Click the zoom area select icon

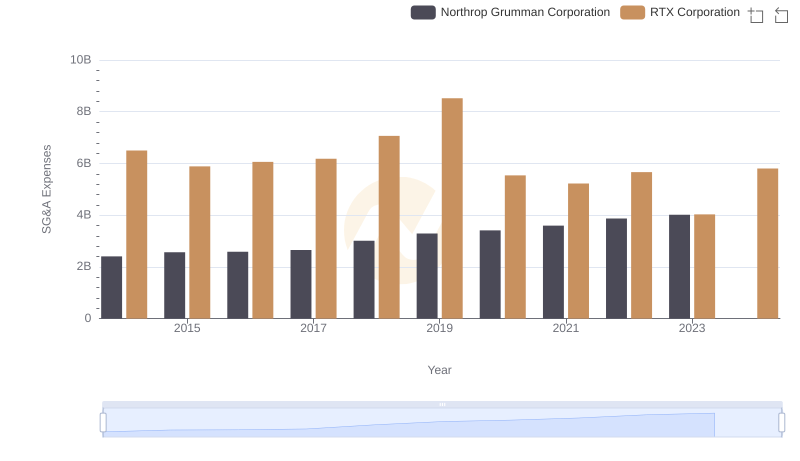(756, 15)
